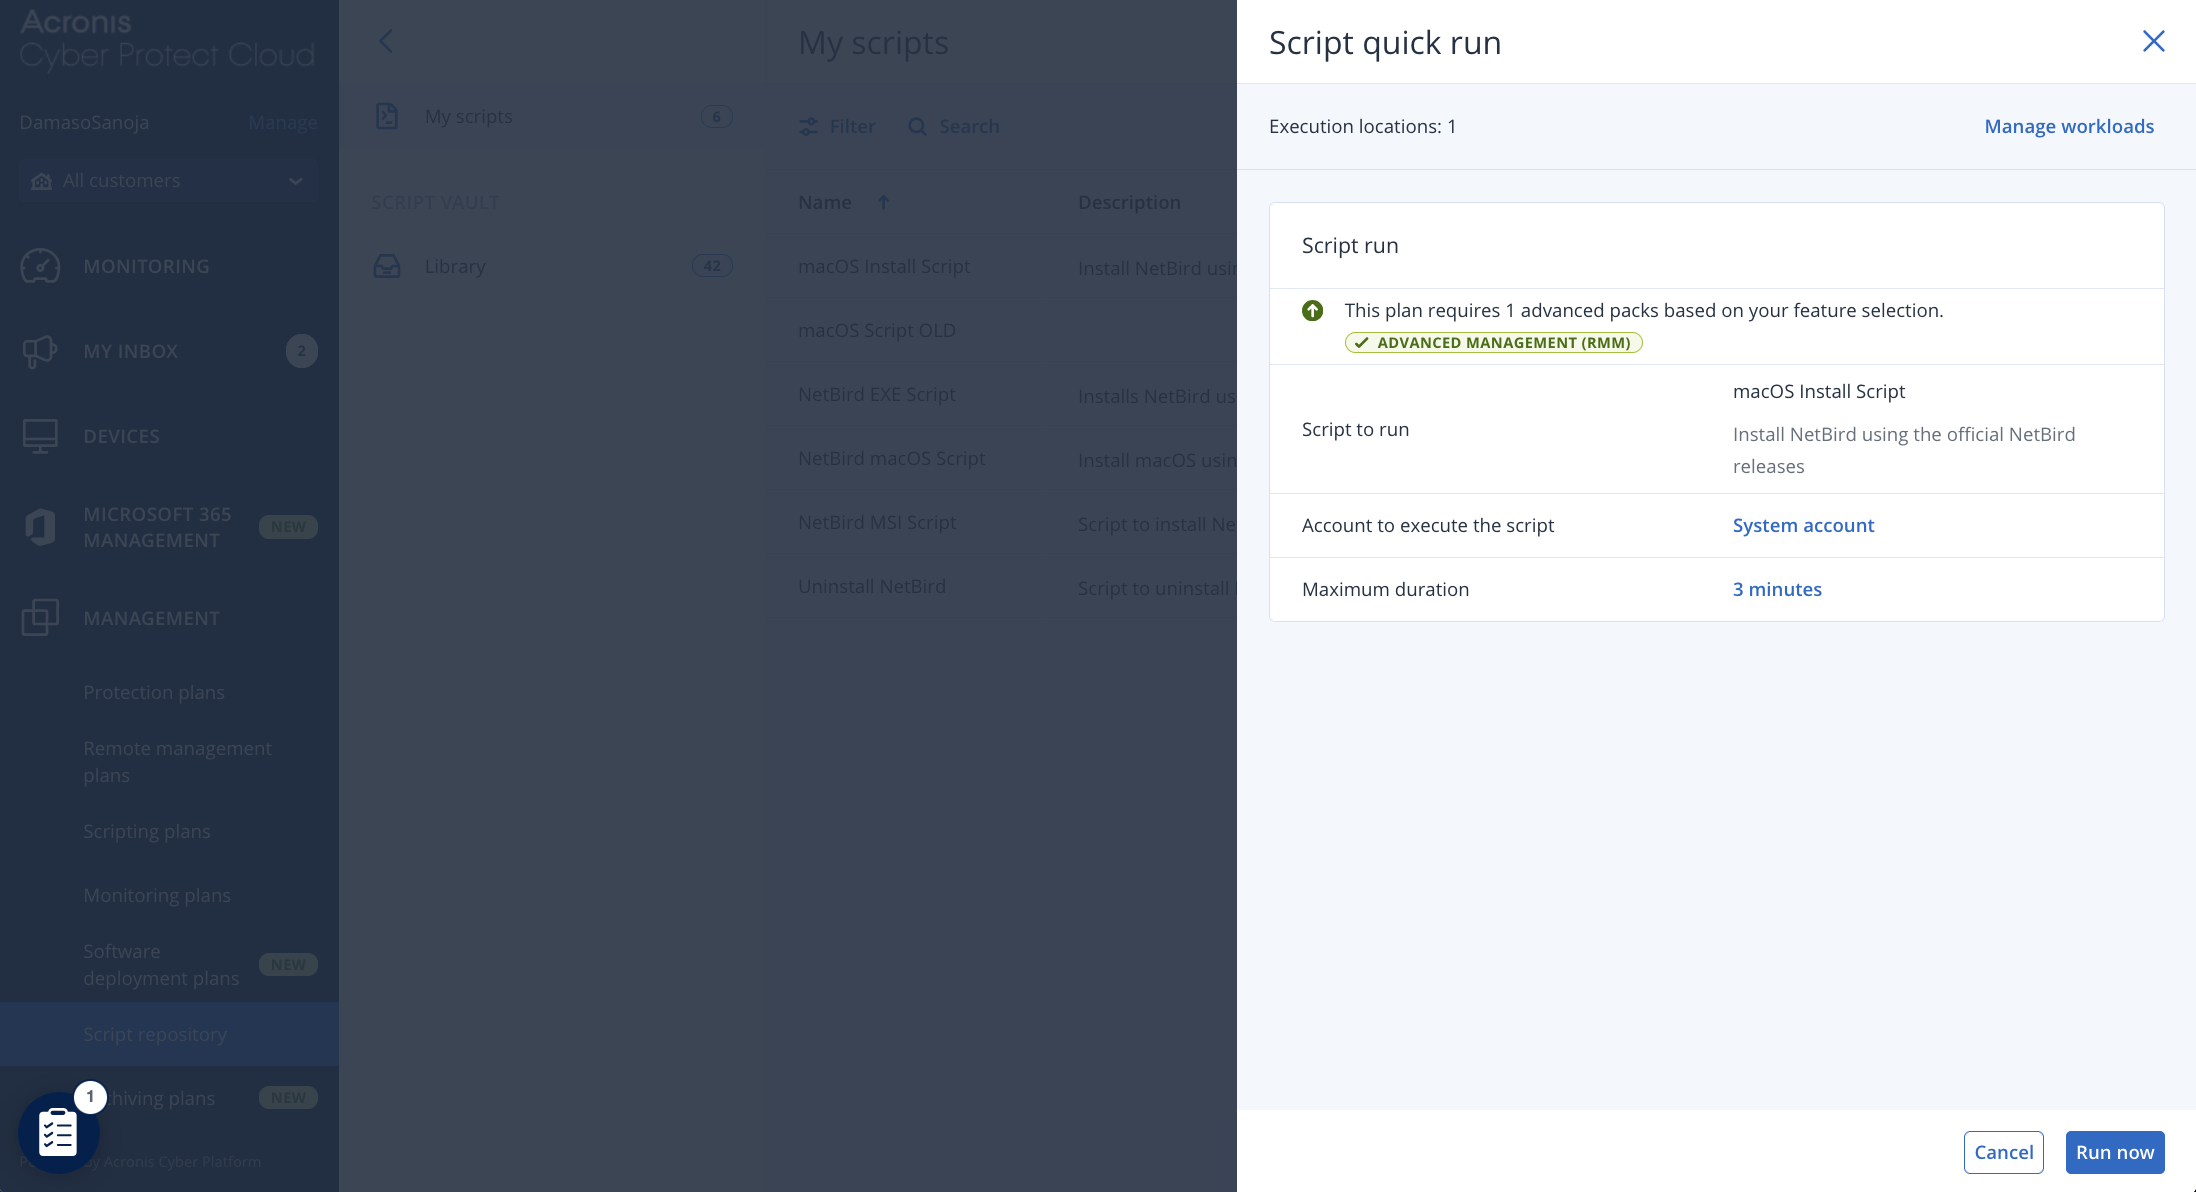Change the System account setting
The height and width of the screenshot is (1192, 2196).
coord(1803,525)
